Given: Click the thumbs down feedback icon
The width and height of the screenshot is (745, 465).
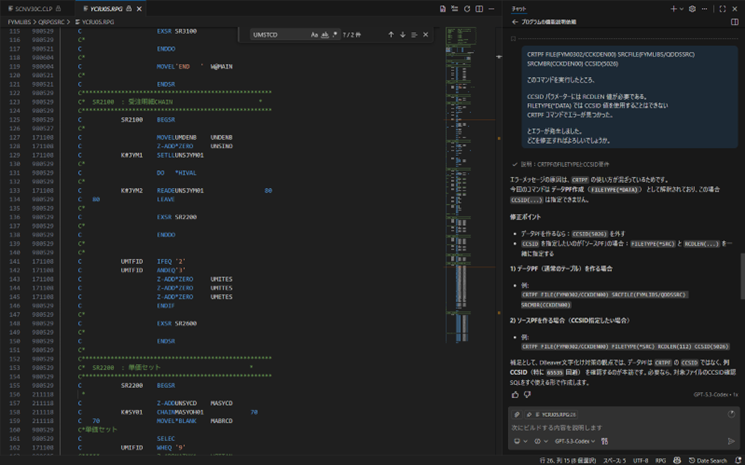Looking at the screenshot, I should 528,394.
